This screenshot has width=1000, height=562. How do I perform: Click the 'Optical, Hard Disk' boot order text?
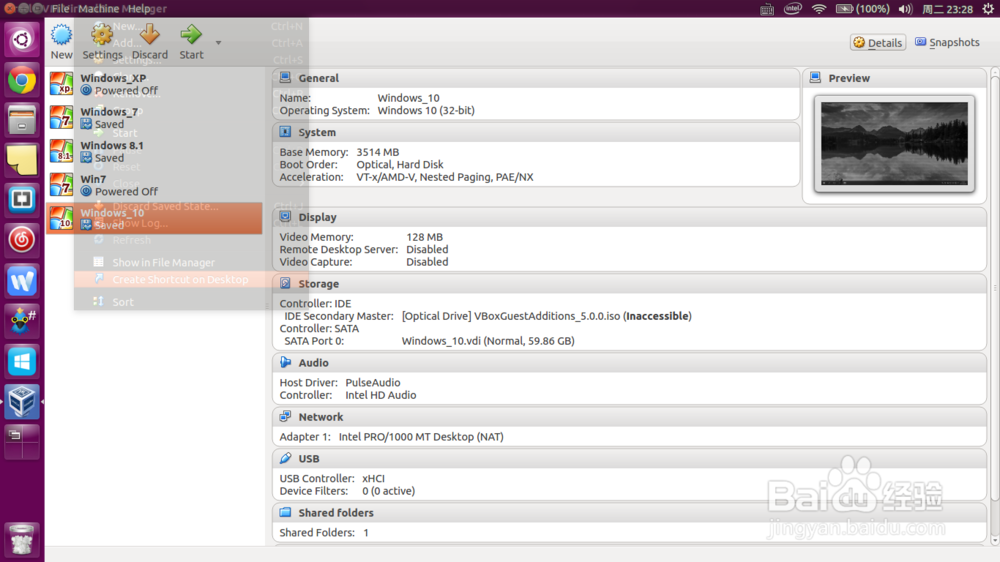(x=400, y=165)
